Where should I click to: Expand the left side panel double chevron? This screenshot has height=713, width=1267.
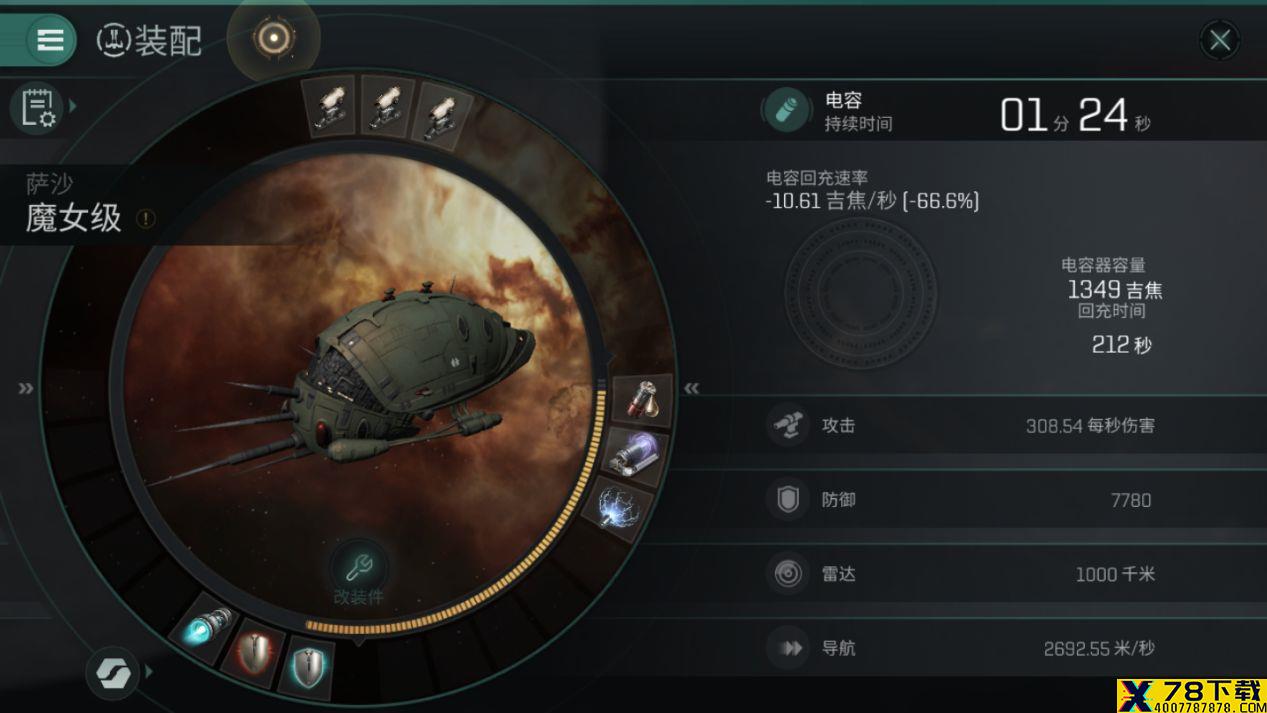(26, 388)
